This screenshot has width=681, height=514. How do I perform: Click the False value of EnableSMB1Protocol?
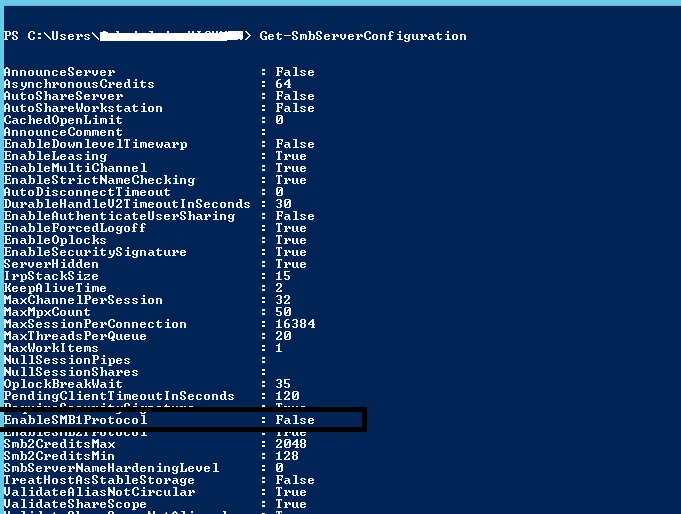coord(294,421)
